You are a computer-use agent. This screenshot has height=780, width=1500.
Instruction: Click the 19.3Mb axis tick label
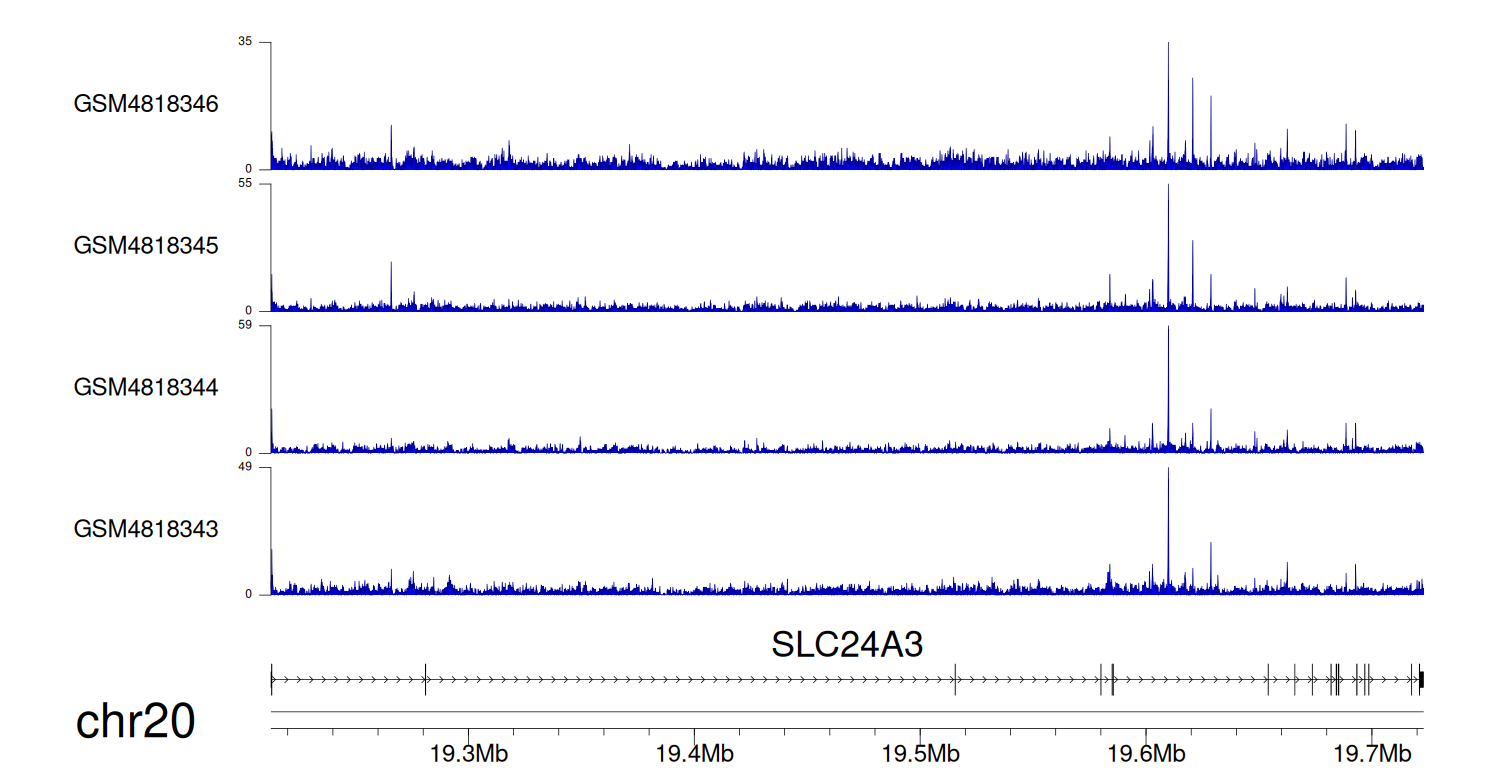click(x=468, y=751)
